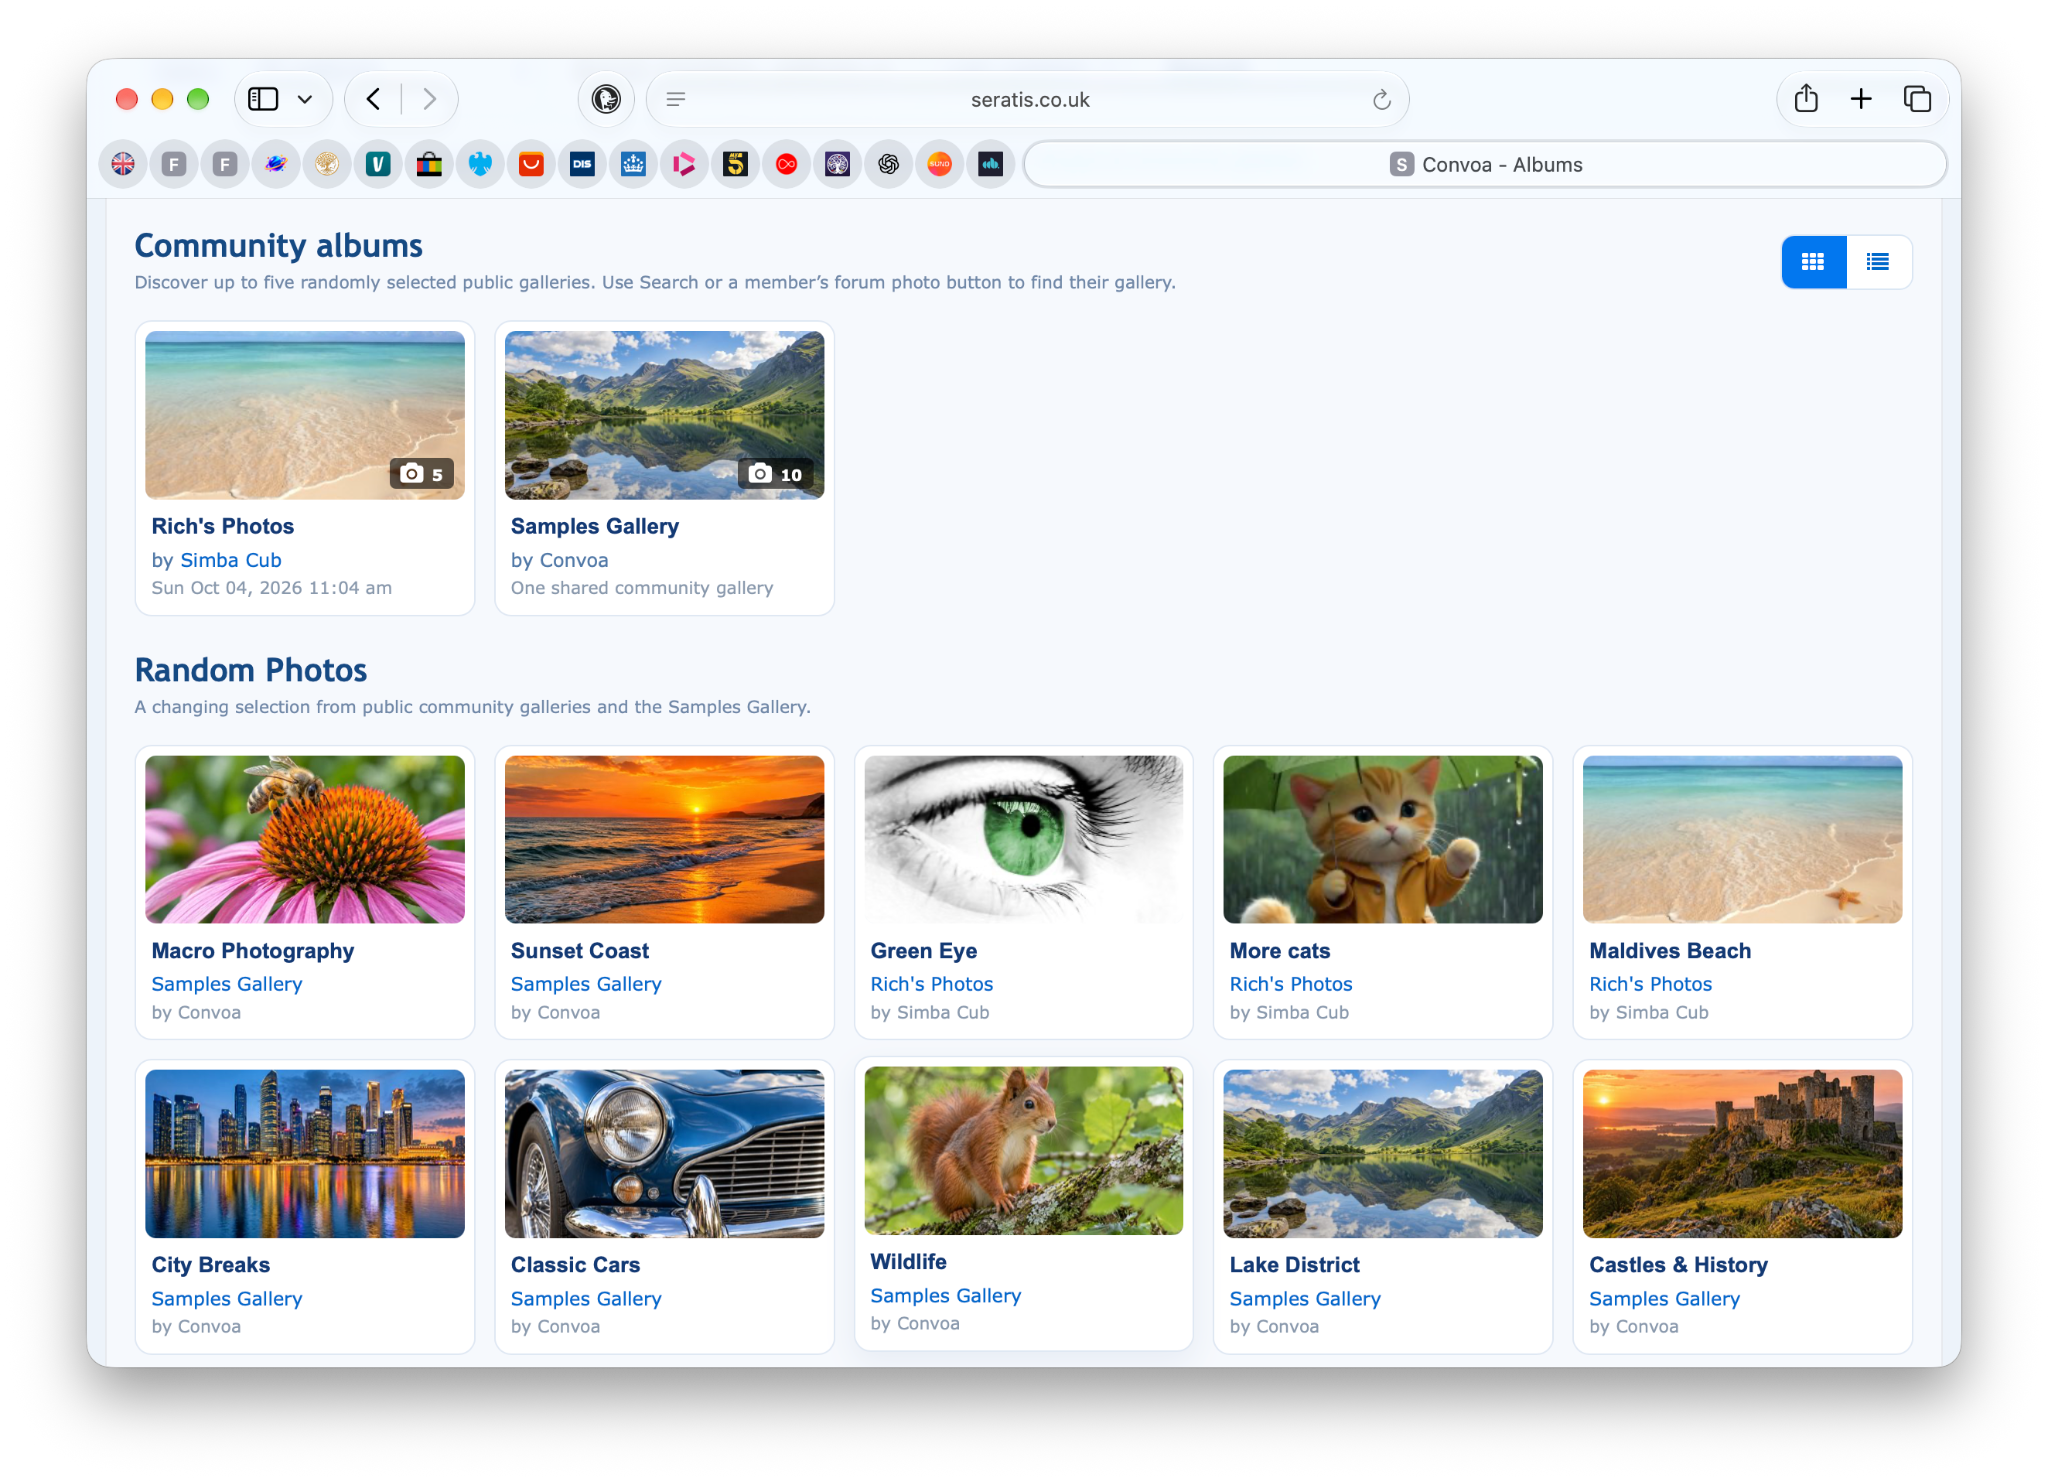2048x1481 pixels.
Task: Open the Channel 5 pinned tab
Action: 735,164
